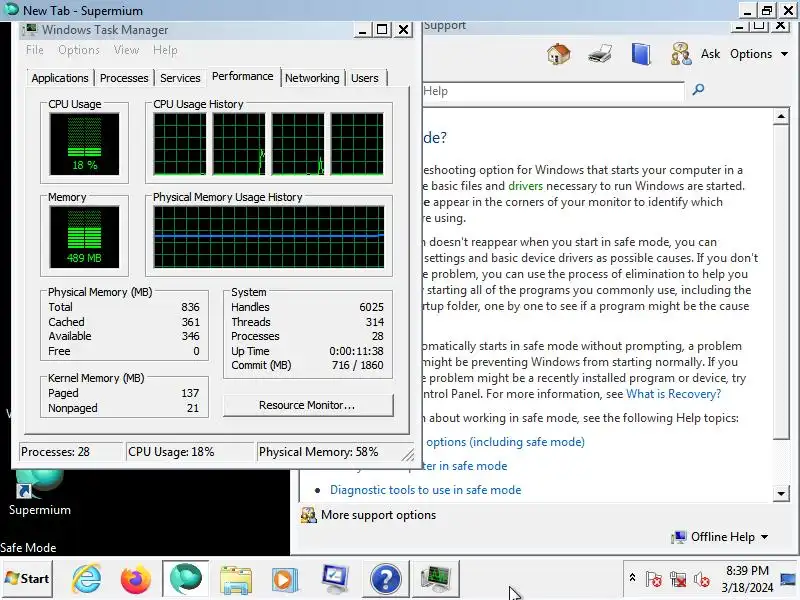The image size is (800, 600).
Task: Switch to Supermium taskbar button
Action: coord(186,579)
